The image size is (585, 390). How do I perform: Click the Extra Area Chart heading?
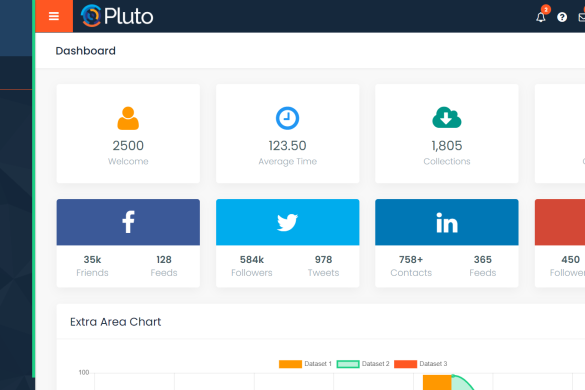(115, 322)
